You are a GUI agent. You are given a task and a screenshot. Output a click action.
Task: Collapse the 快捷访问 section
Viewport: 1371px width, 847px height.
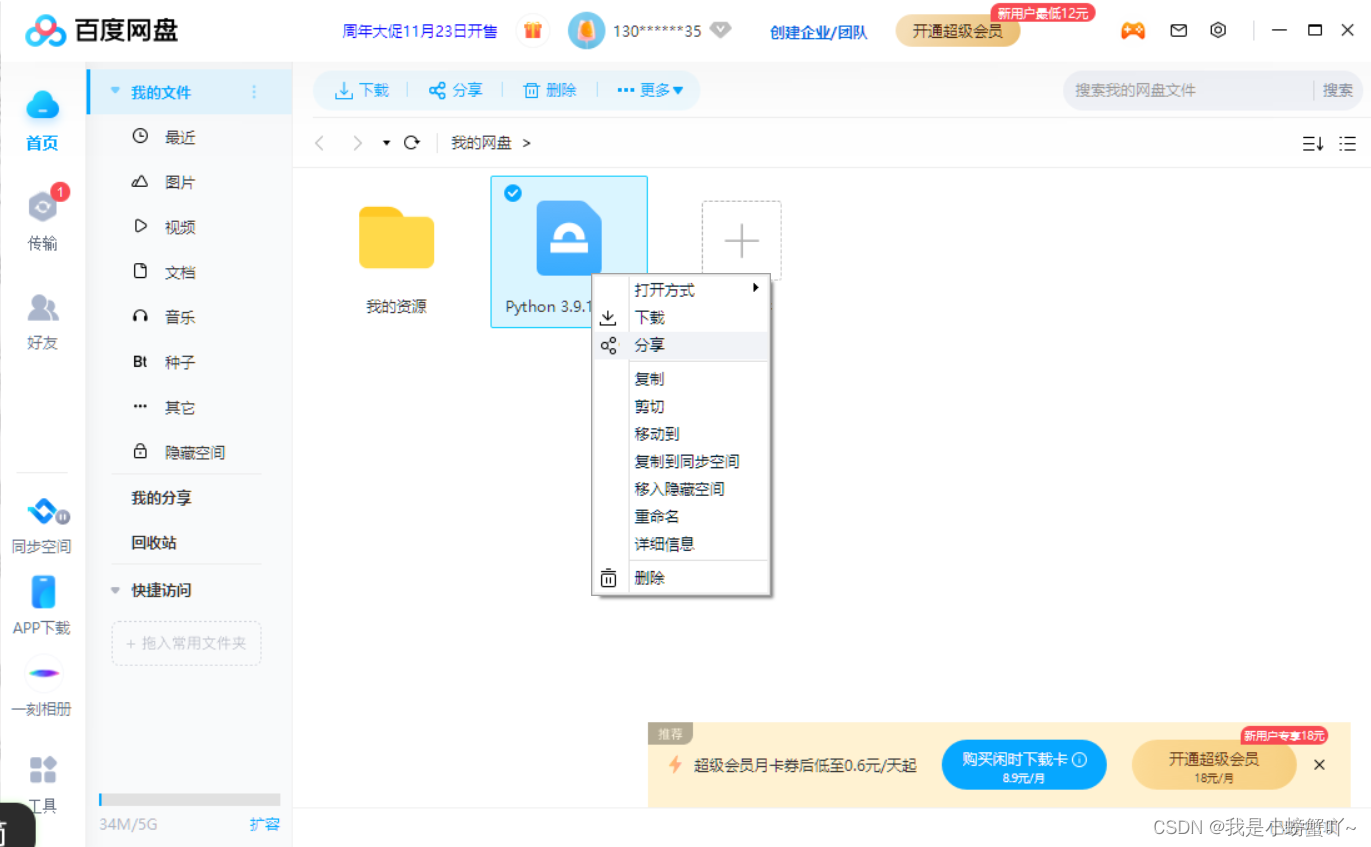coord(115,590)
